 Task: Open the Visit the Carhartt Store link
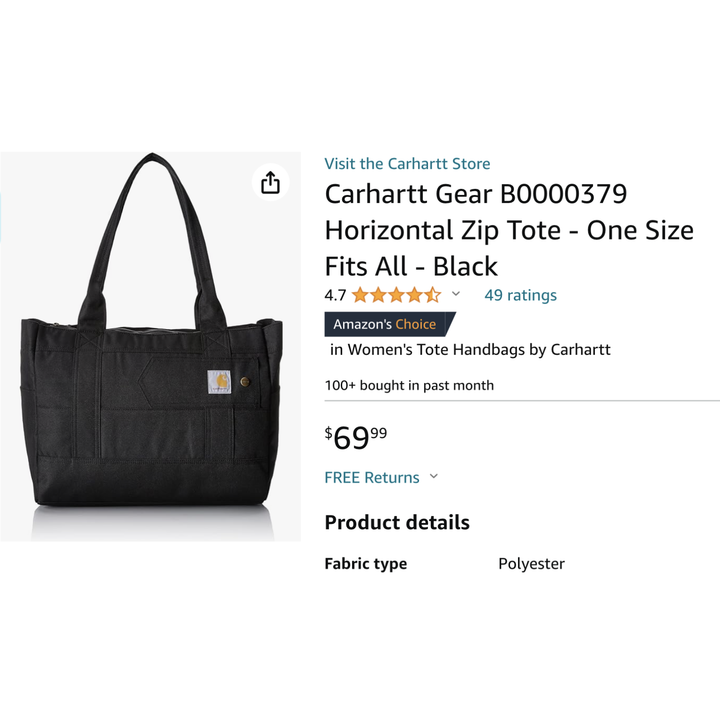click(x=407, y=164)
